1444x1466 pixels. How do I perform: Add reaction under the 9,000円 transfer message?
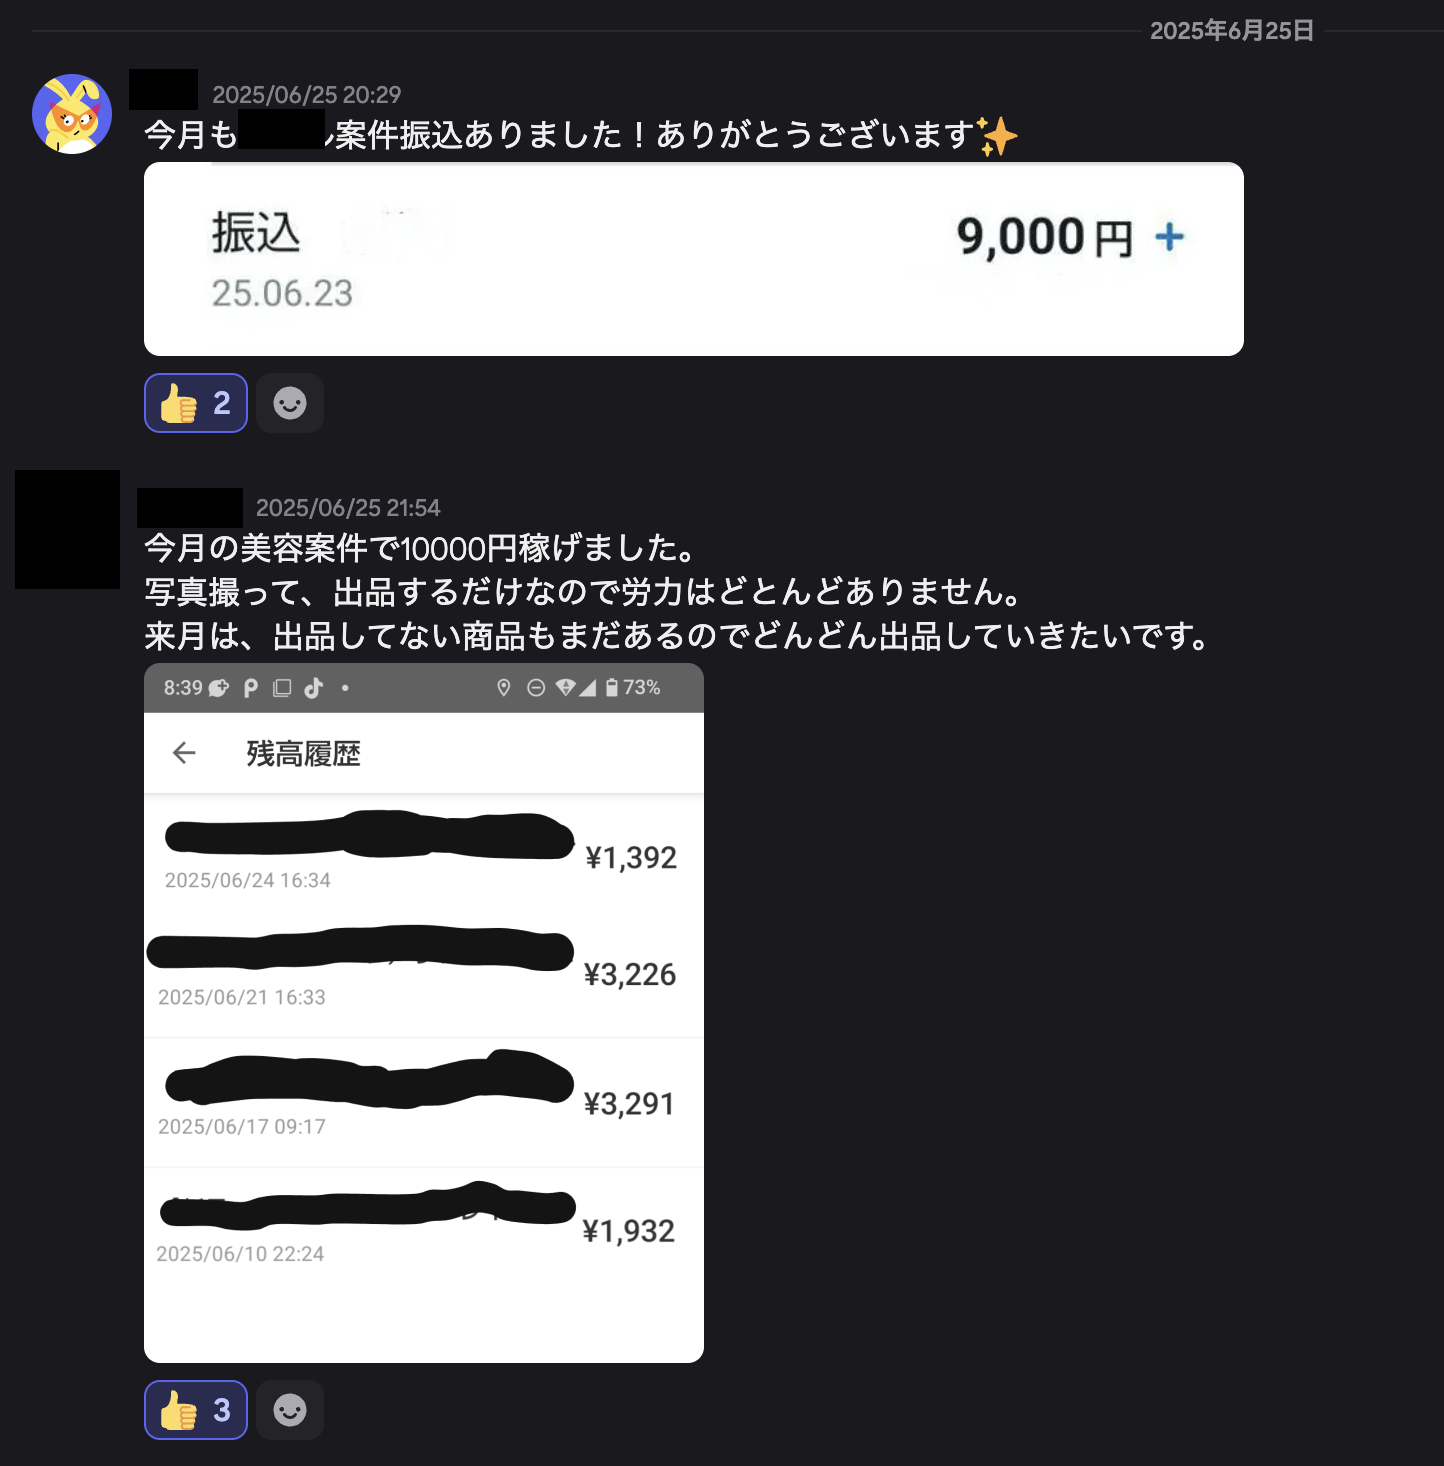coord(290,403)
